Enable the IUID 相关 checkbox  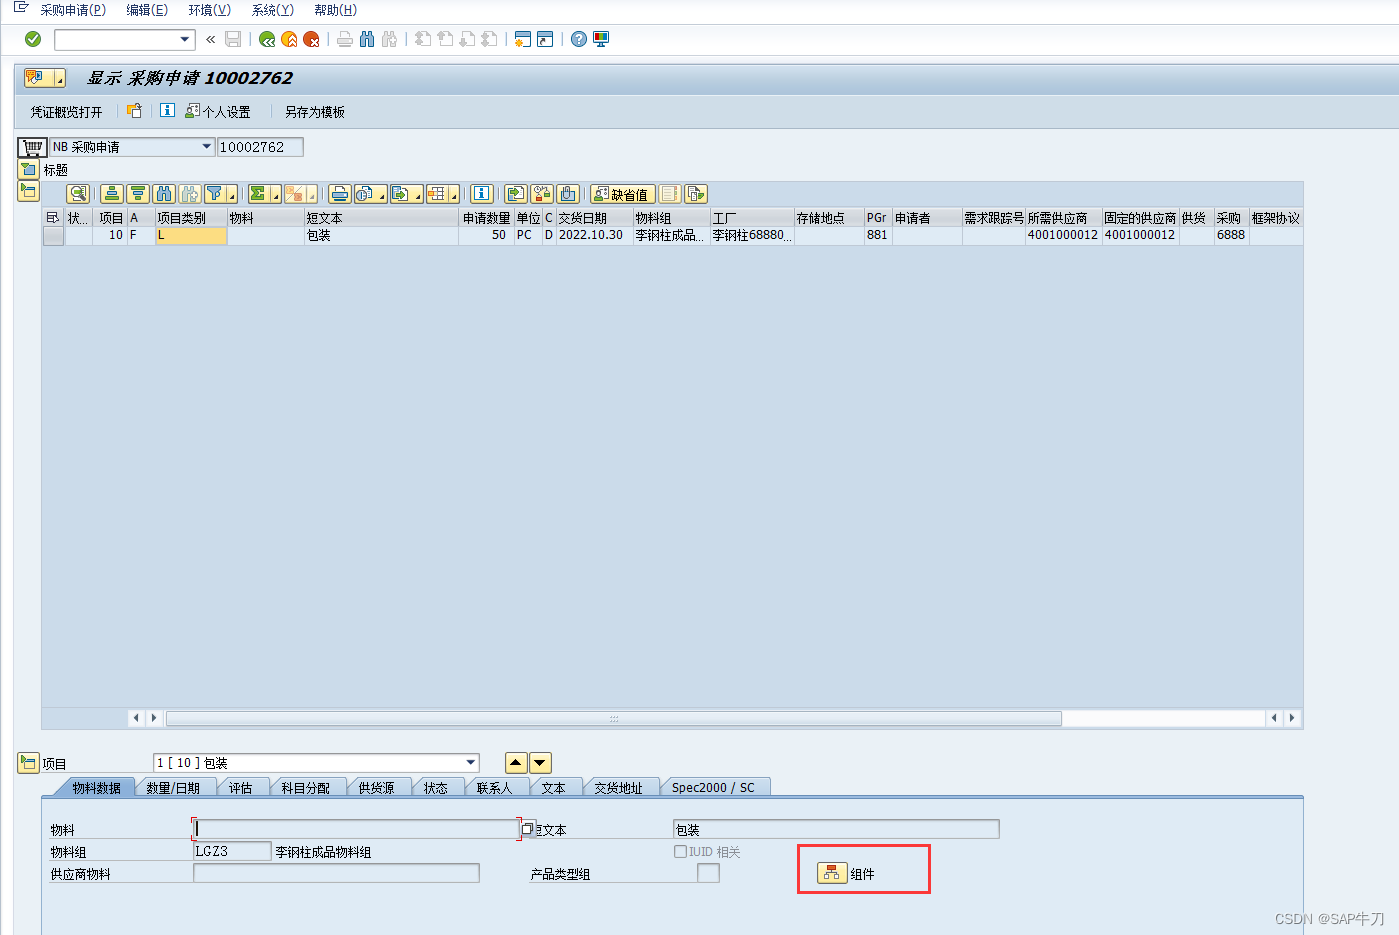tap(679, 851)
